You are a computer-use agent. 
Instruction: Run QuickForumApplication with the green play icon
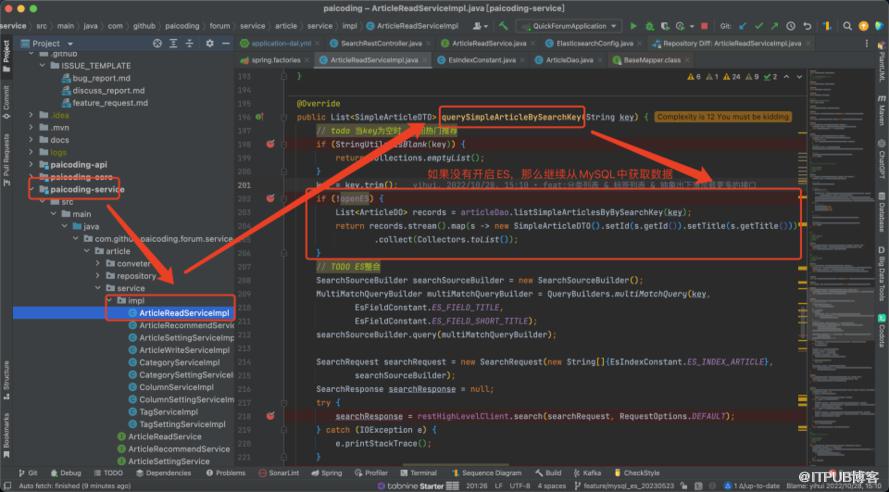634,26
